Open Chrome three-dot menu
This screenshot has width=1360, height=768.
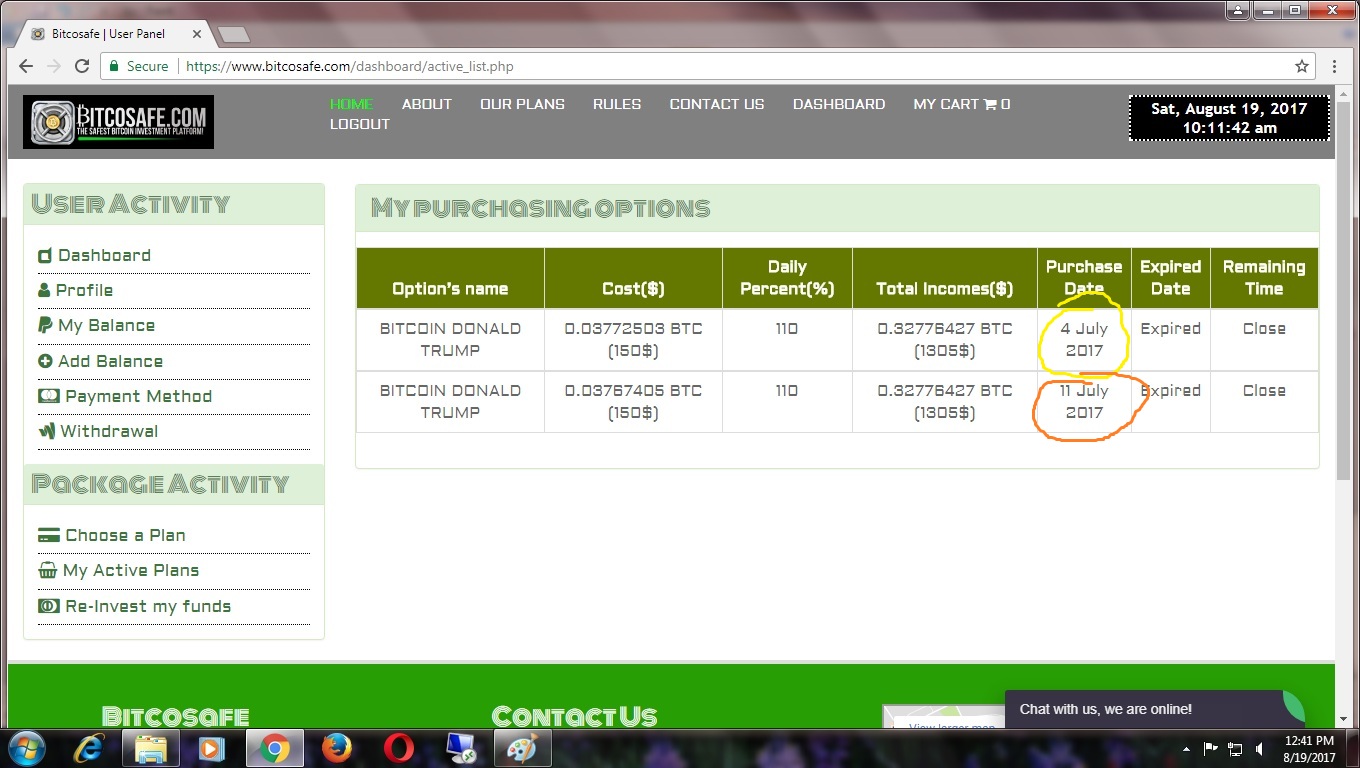pyautogui.click(x=1334, y=66)
